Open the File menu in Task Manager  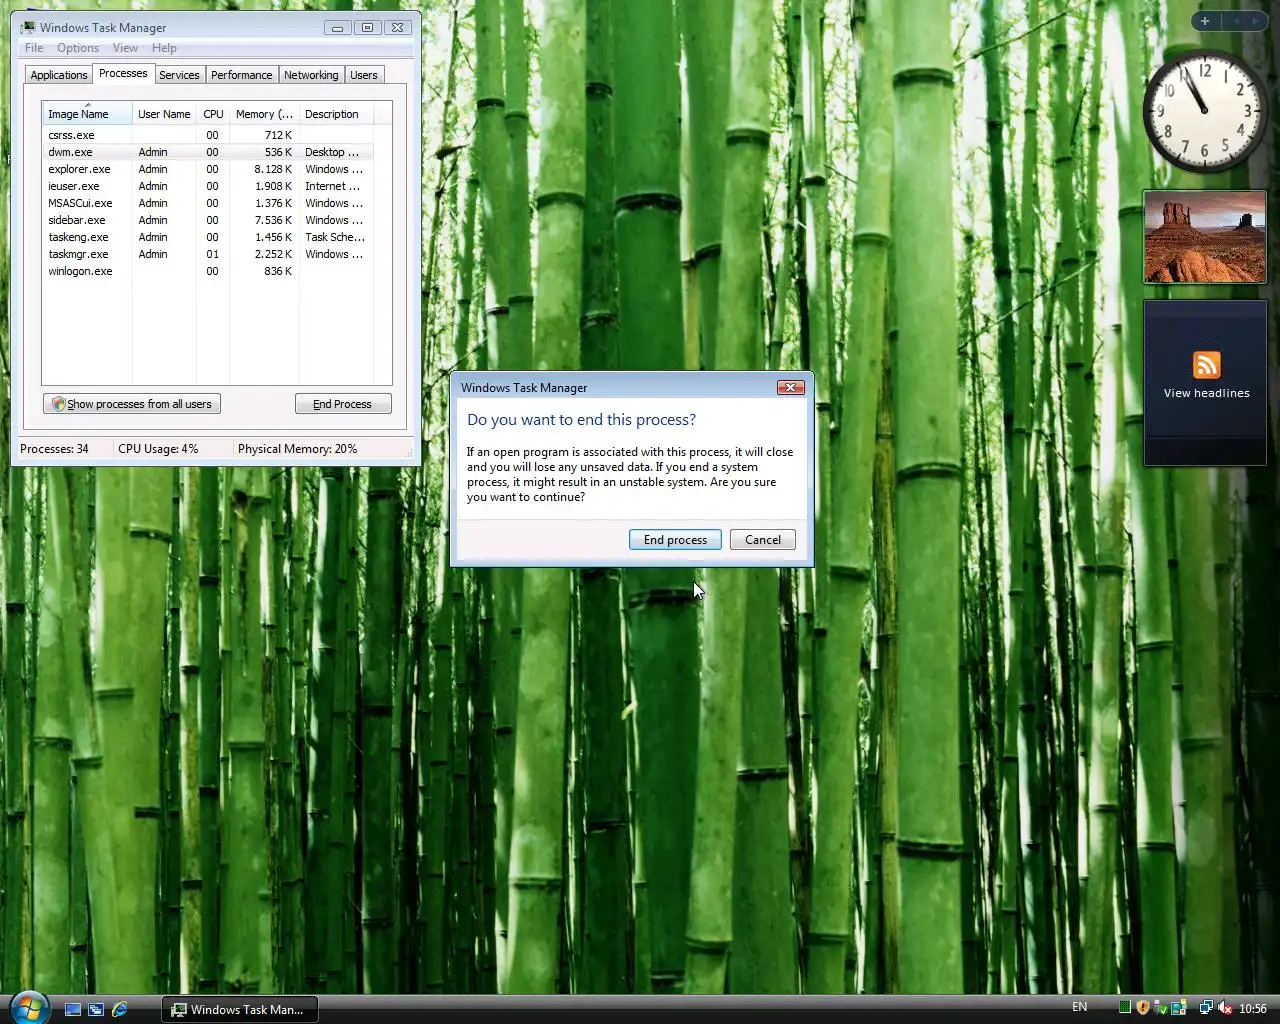point(34,48)
